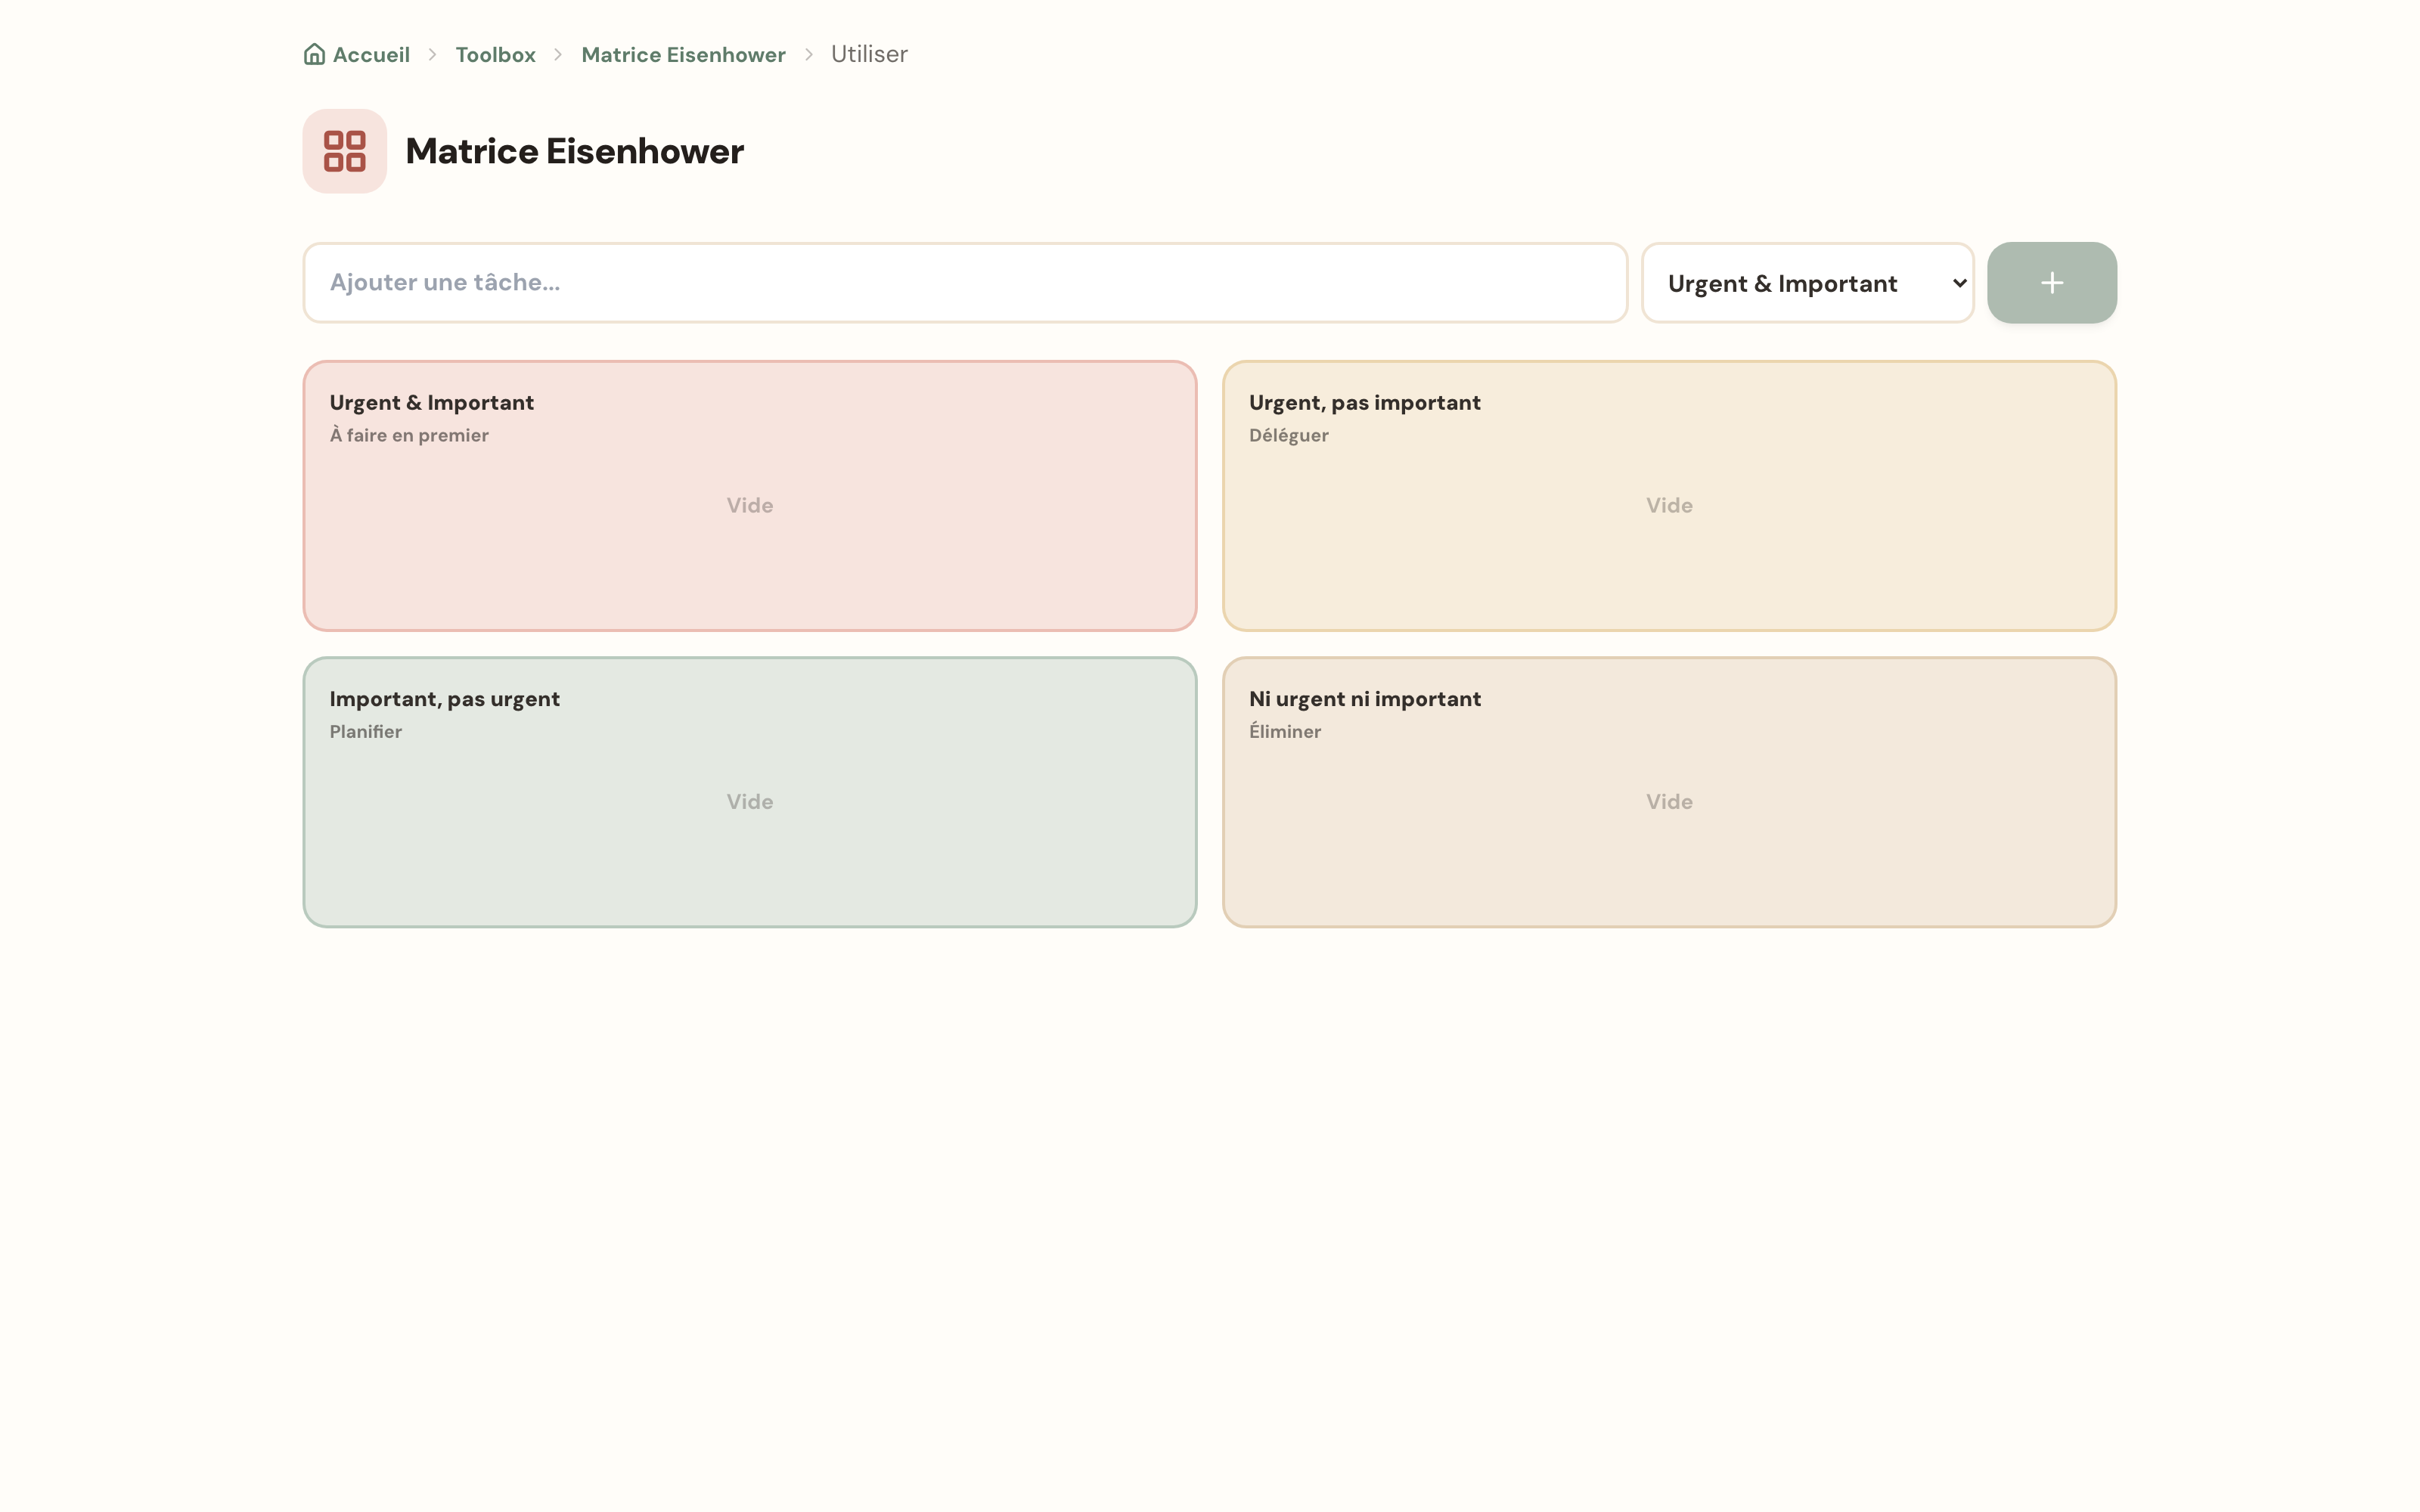The height and width of the screenshot is (1512, 2420).
Task: Click the 'À faire en premier' subtitle
Action: [x=409, y=435]
